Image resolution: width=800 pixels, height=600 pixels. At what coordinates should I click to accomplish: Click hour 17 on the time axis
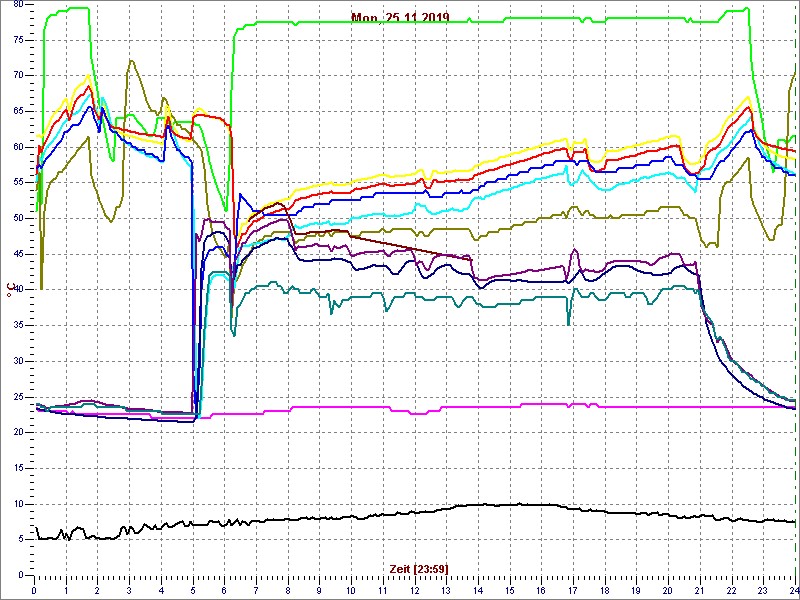[573, 591]
